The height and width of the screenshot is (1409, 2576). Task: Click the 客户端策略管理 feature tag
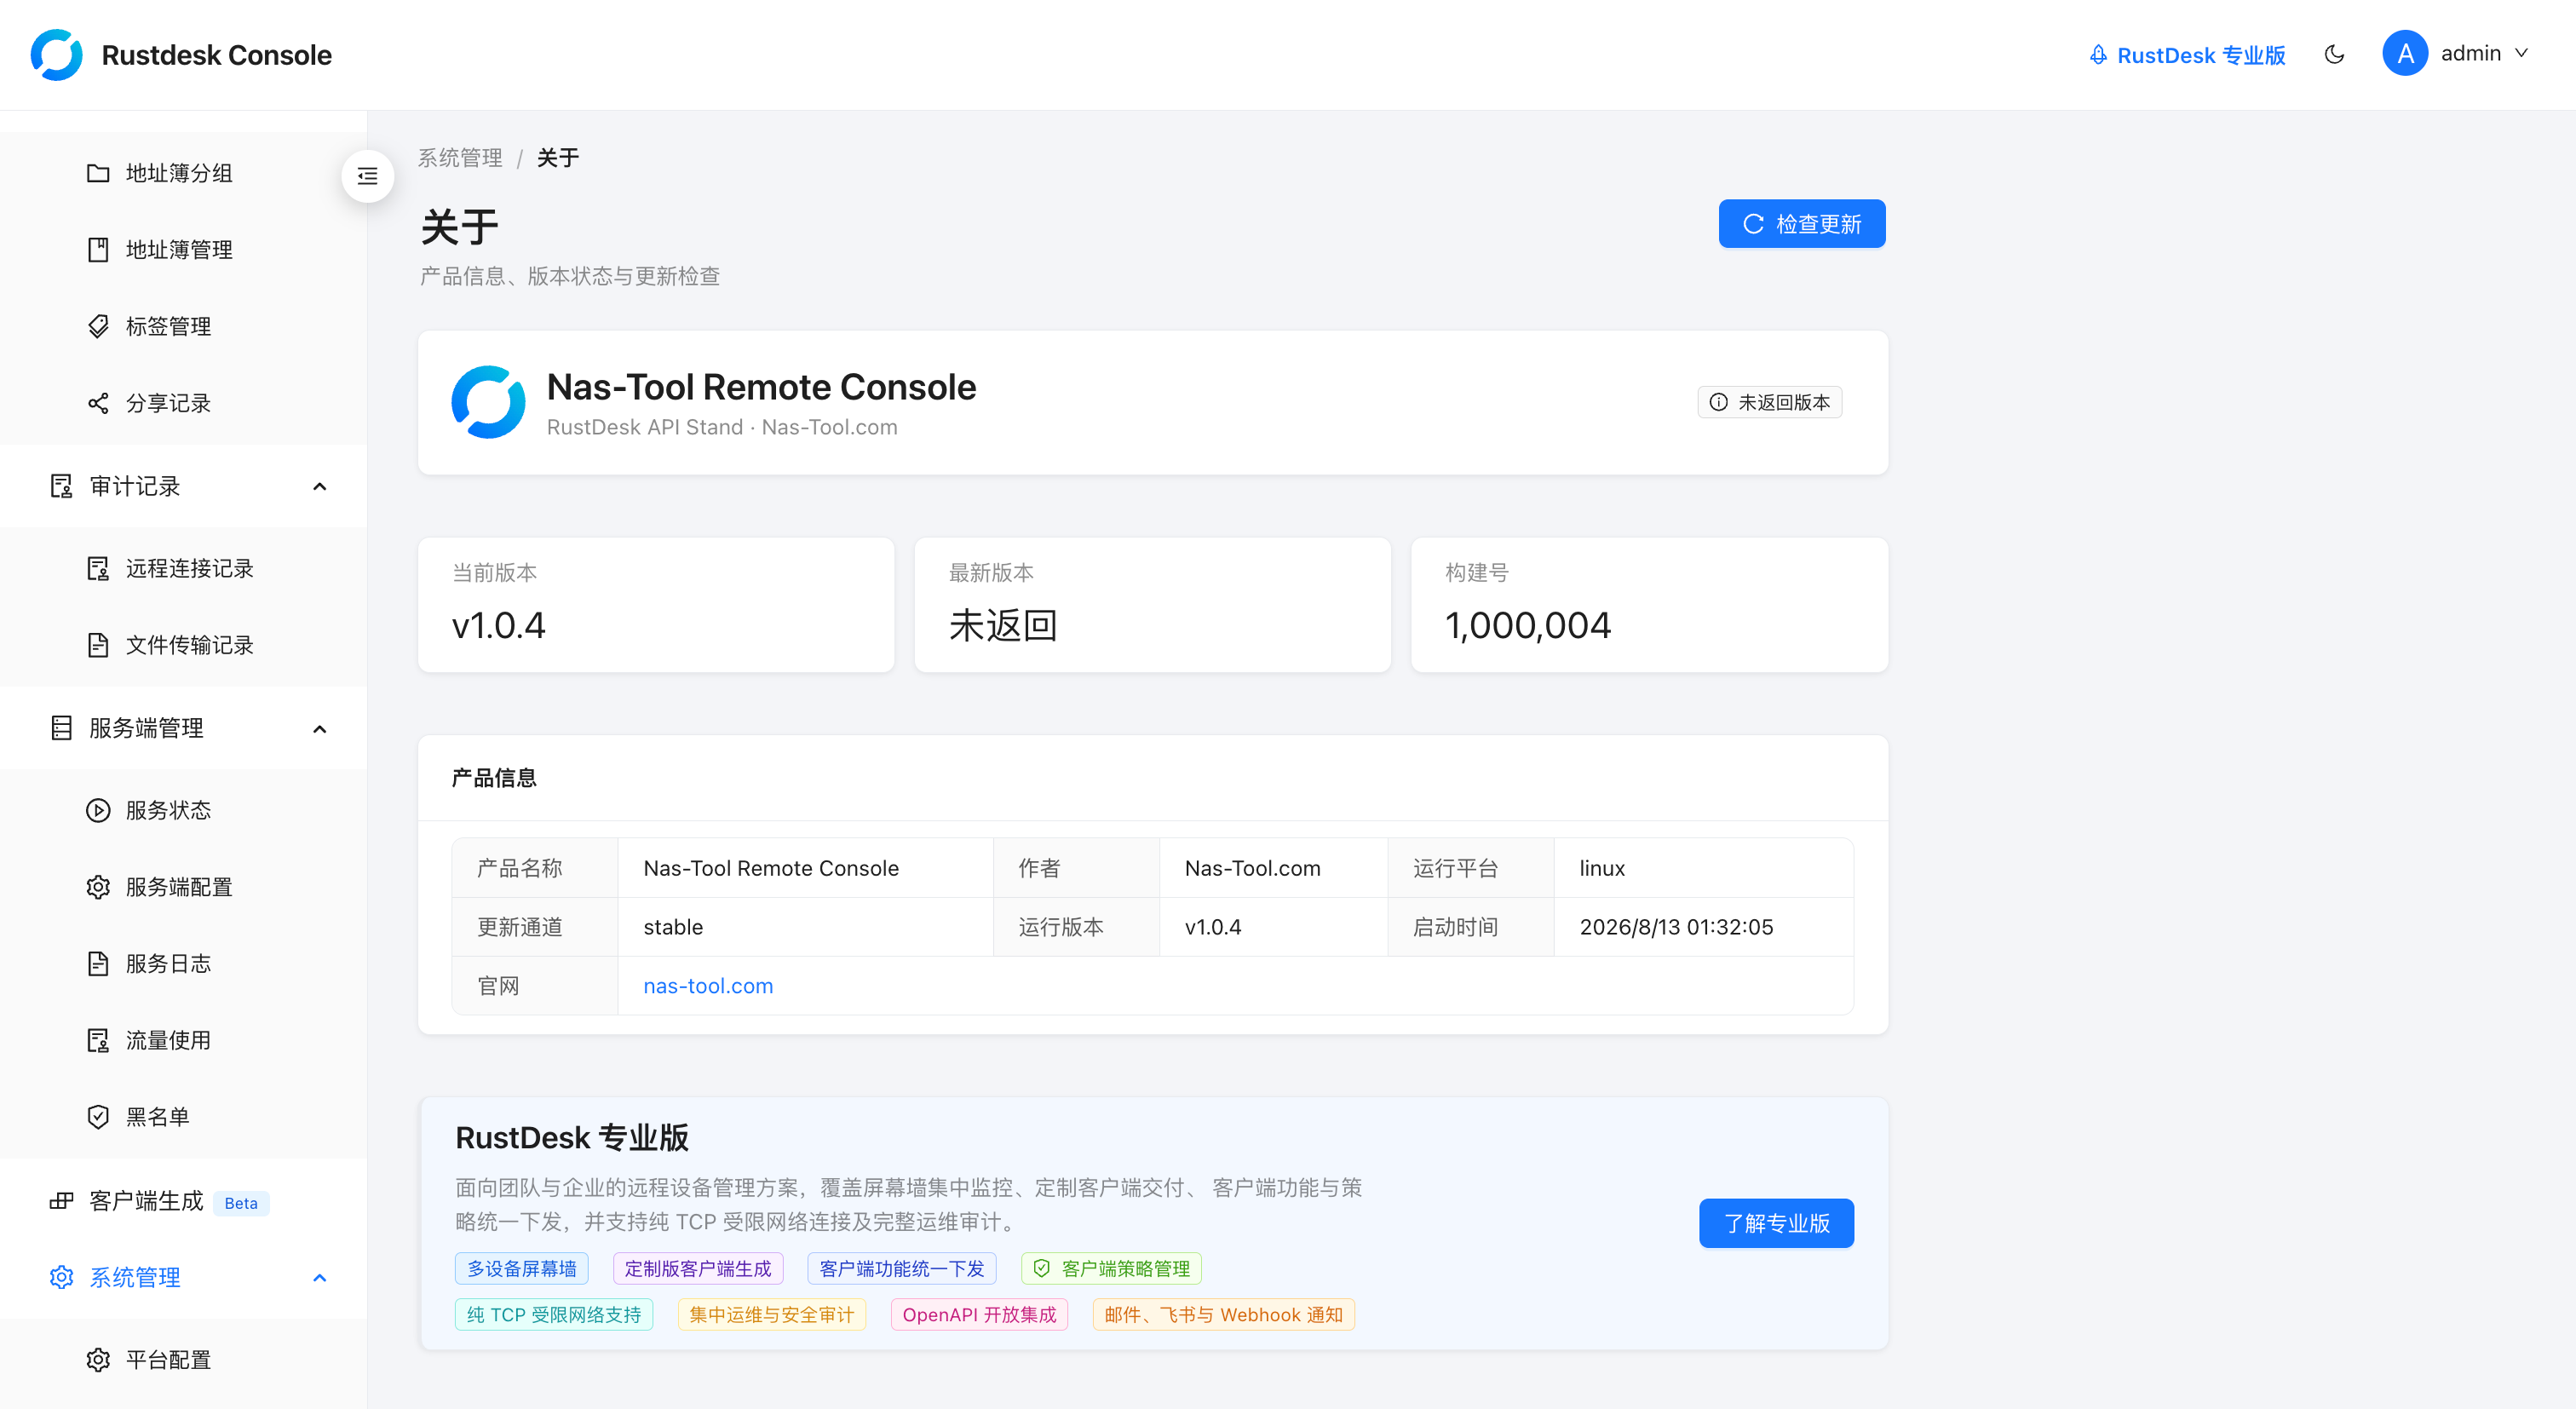click(x=1111, y=1269)
